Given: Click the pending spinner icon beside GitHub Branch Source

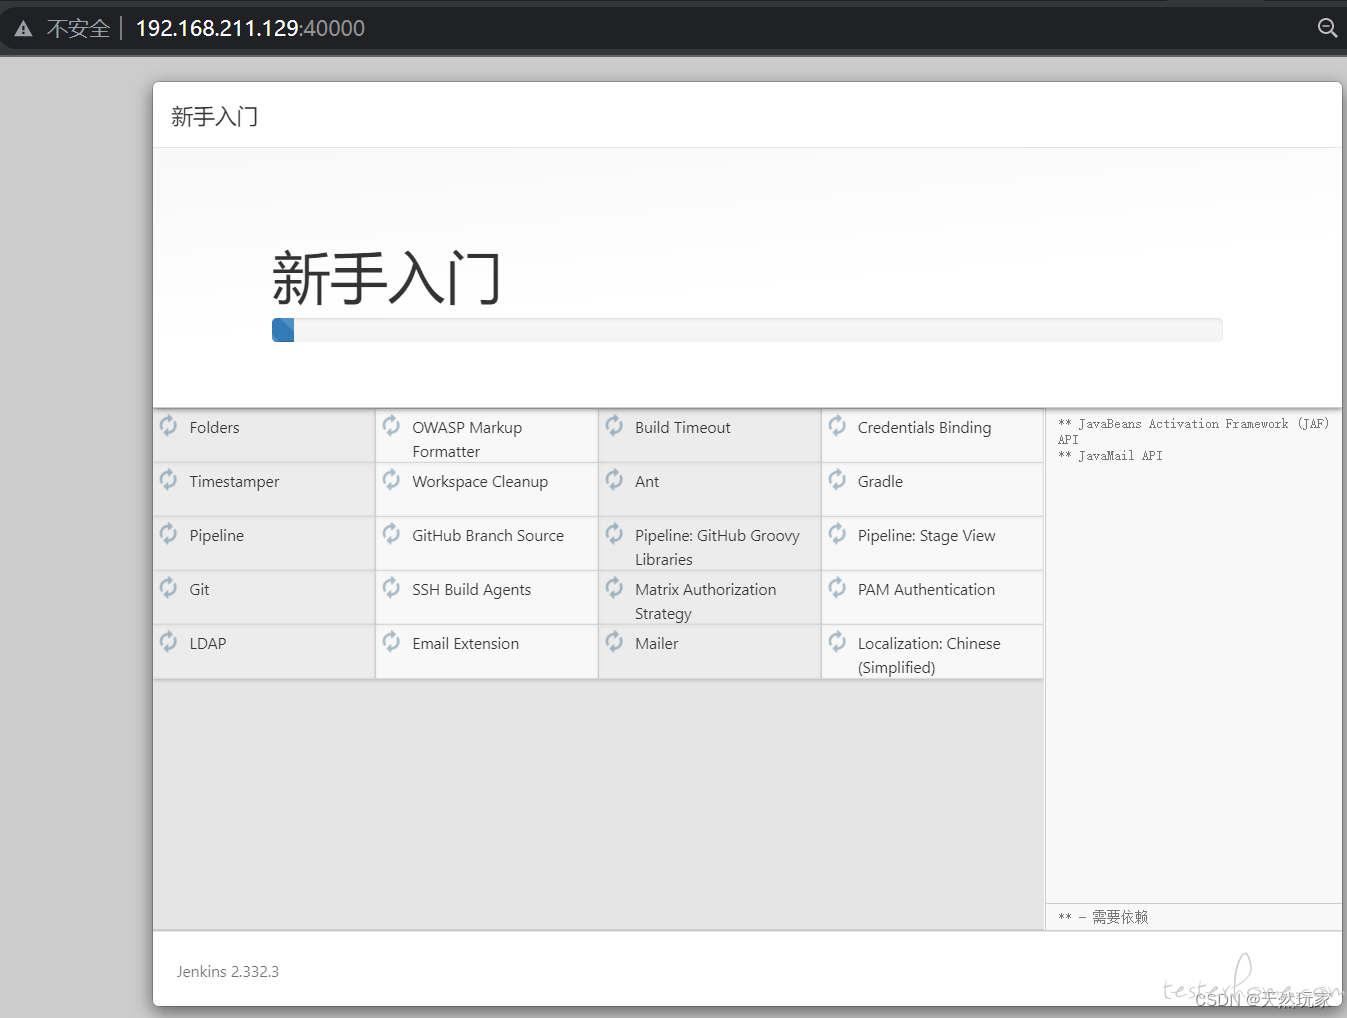Looking at the screenshot, I should 392,533.
